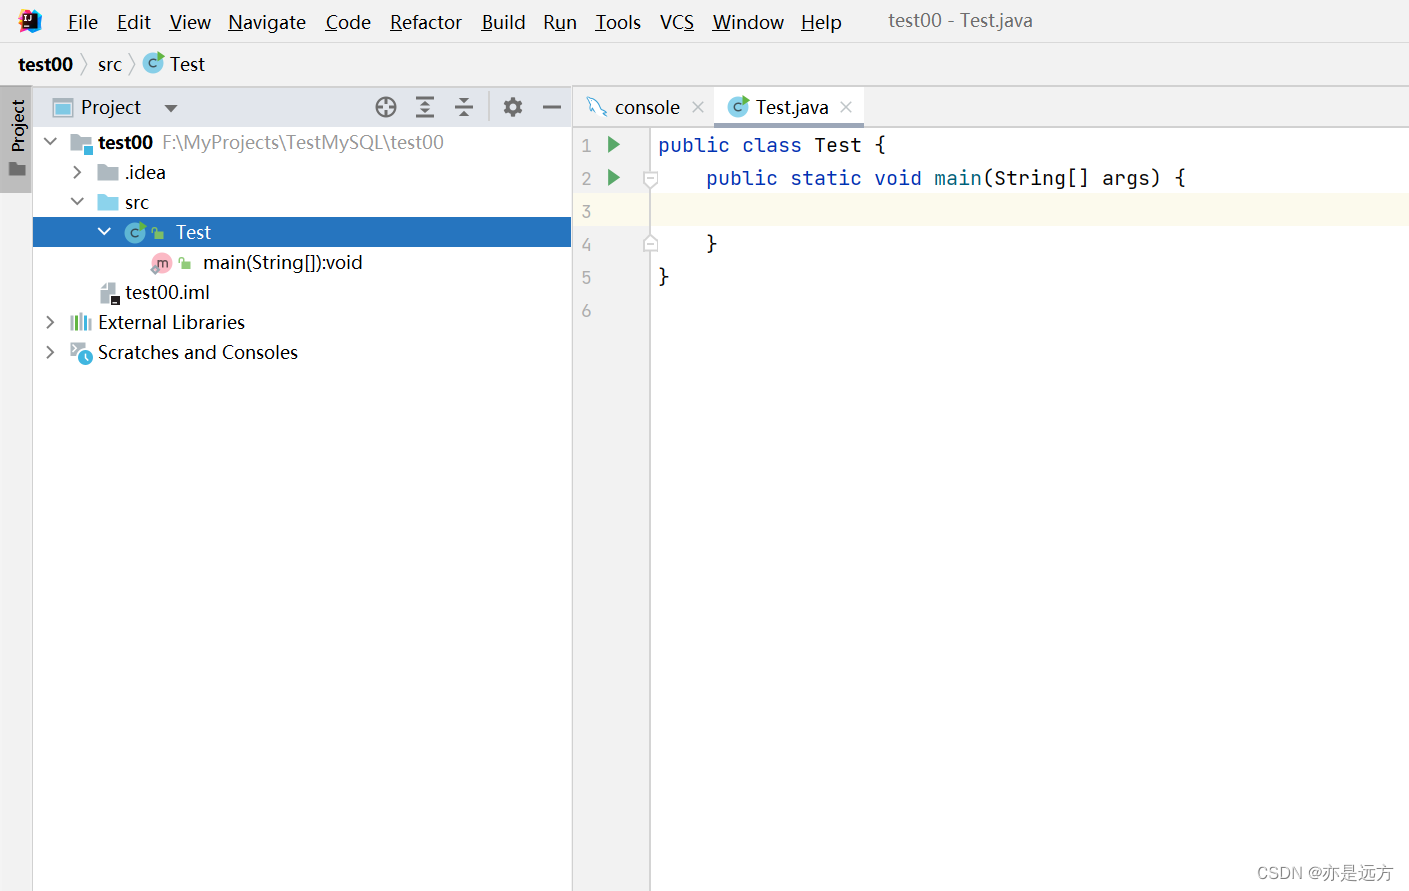Fold the main method at line 2
This screenshot has width=1409, height=891.
coord(650,179)
